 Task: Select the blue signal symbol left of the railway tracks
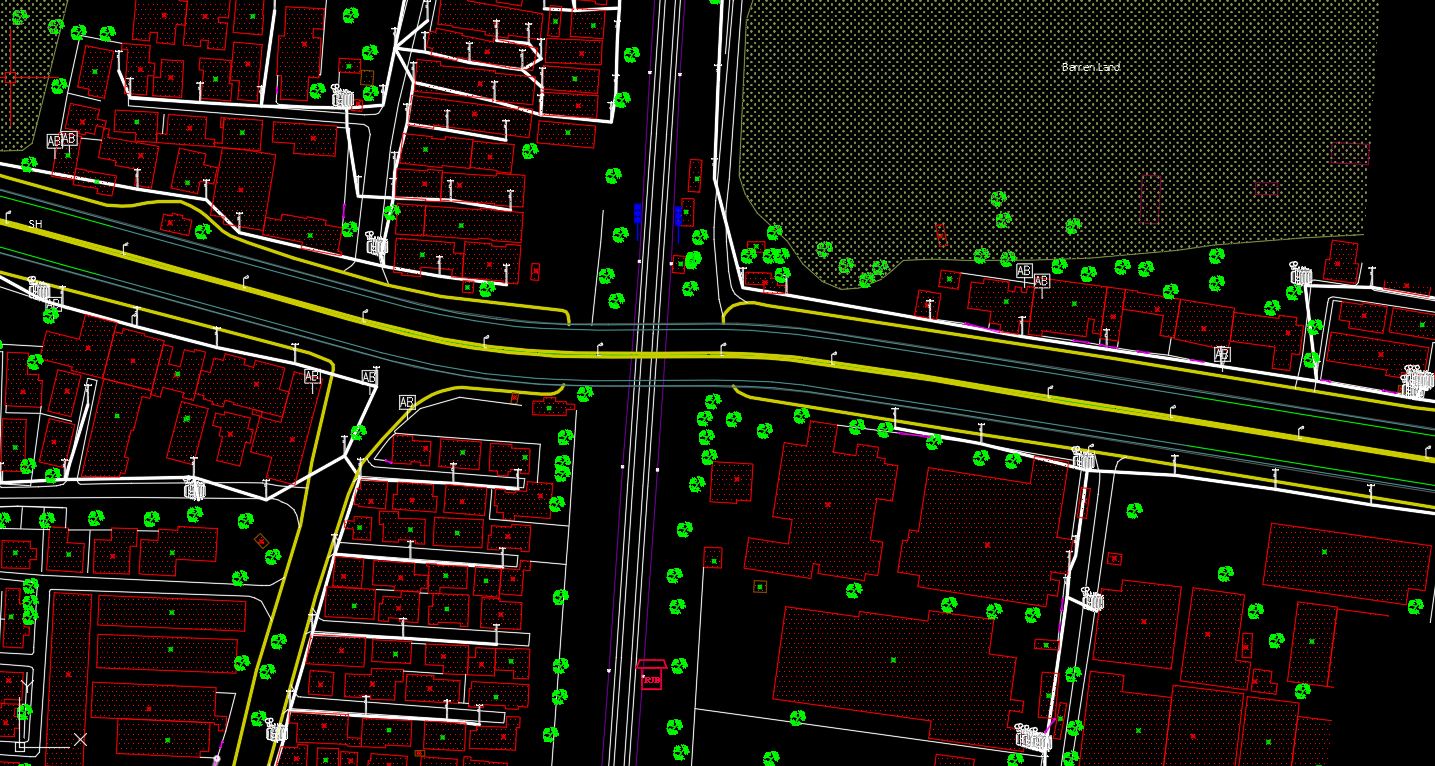pos(638,219)
